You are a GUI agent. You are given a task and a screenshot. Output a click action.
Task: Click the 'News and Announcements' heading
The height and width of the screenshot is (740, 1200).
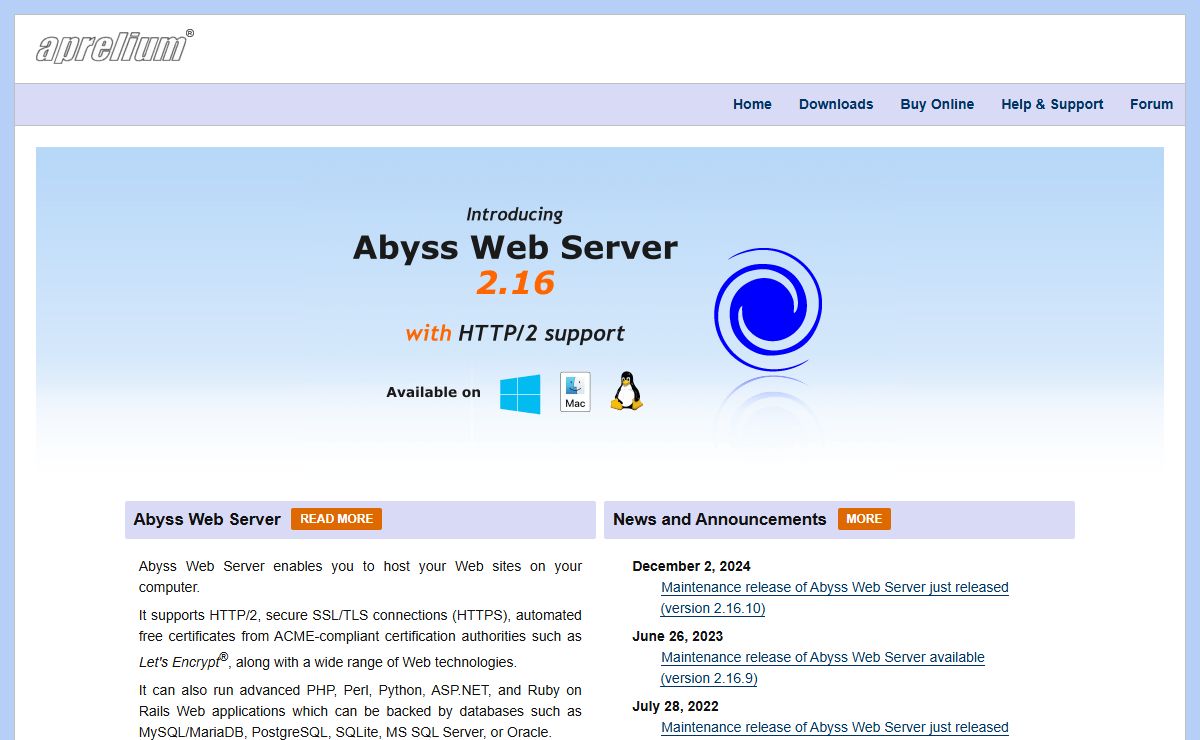[720, 519]
